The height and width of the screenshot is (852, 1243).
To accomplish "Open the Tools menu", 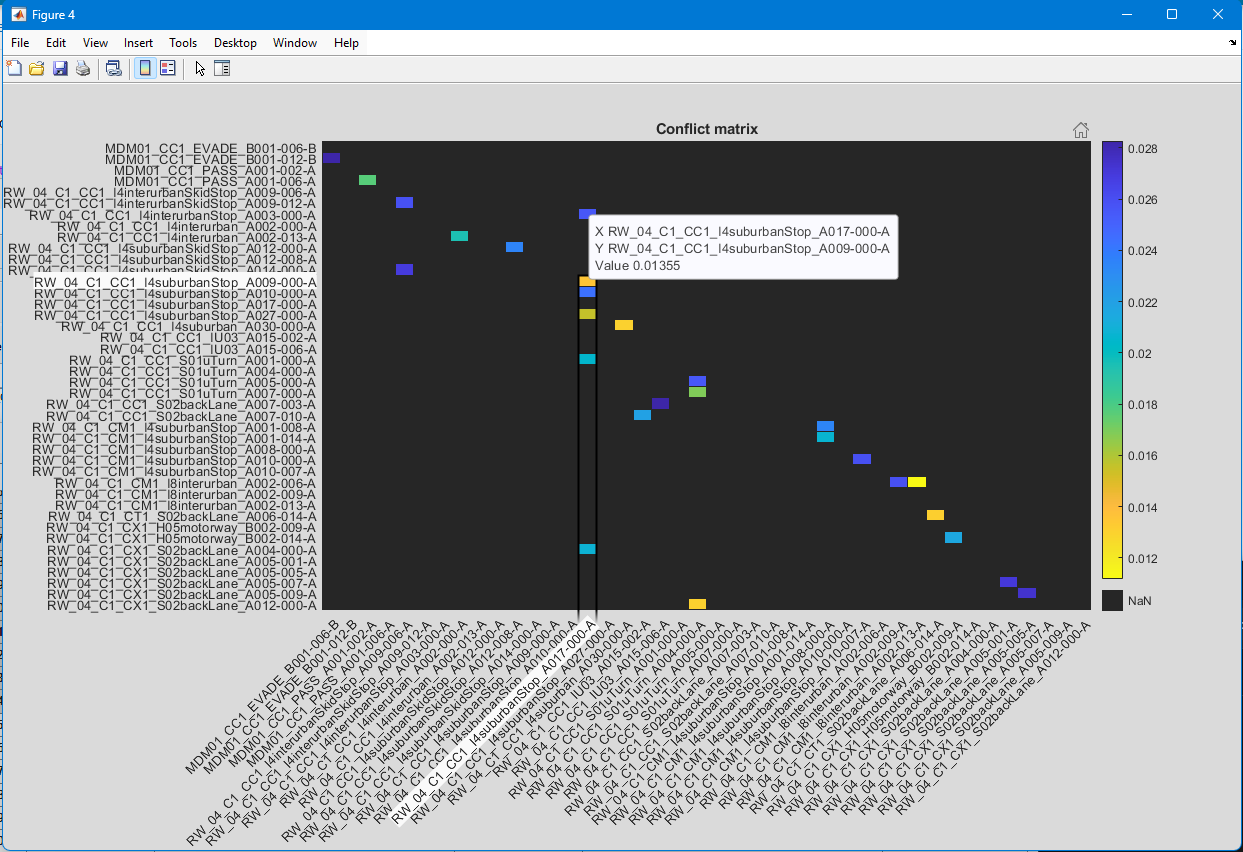I will [183, 43].
